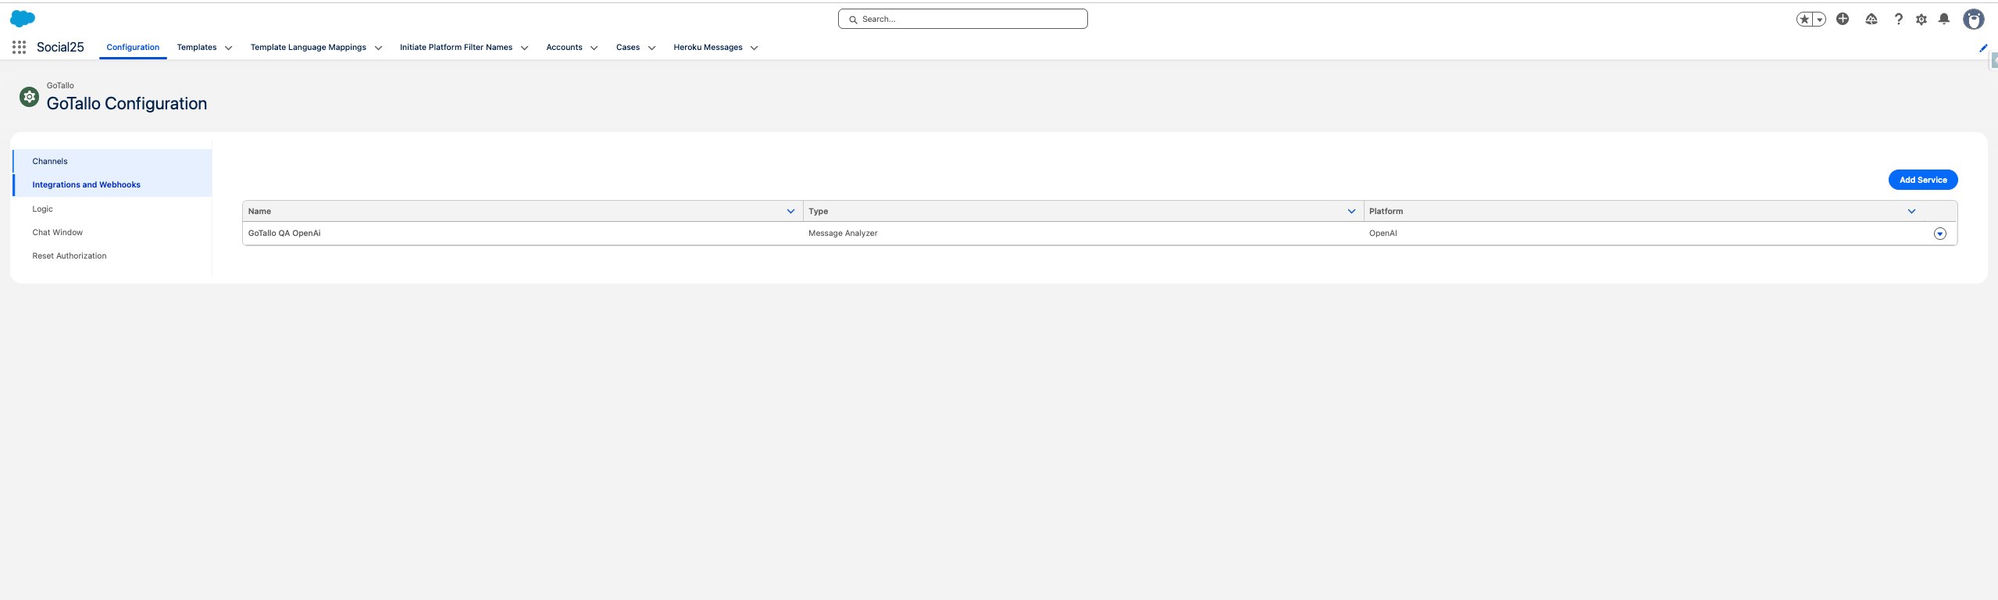
Task: Open the Cases tab
Action: coord(628,47)
